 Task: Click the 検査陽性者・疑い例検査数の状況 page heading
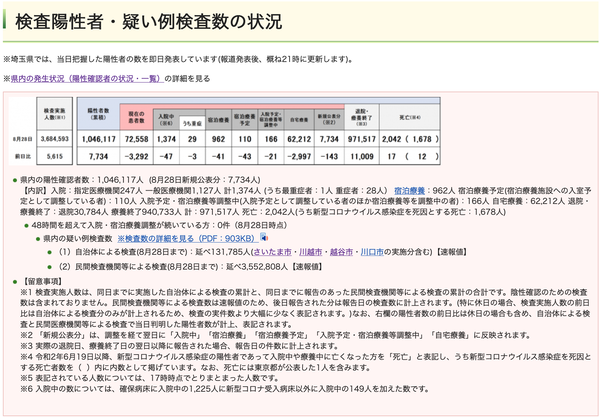coord(148,22)
